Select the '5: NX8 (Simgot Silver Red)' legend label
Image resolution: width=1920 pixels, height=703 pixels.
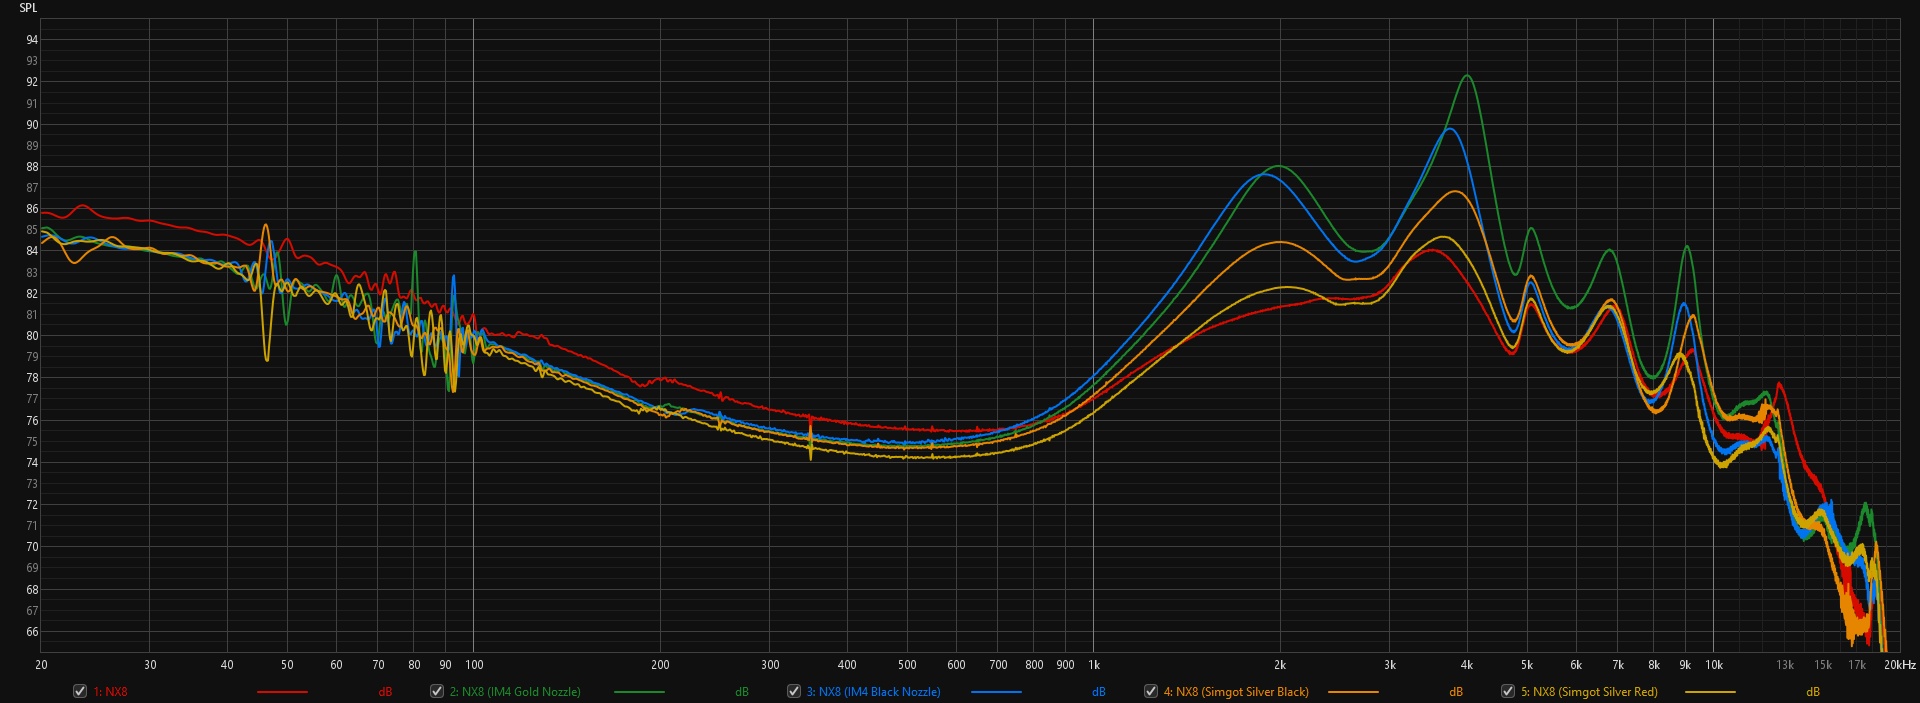pos(1589,692)
